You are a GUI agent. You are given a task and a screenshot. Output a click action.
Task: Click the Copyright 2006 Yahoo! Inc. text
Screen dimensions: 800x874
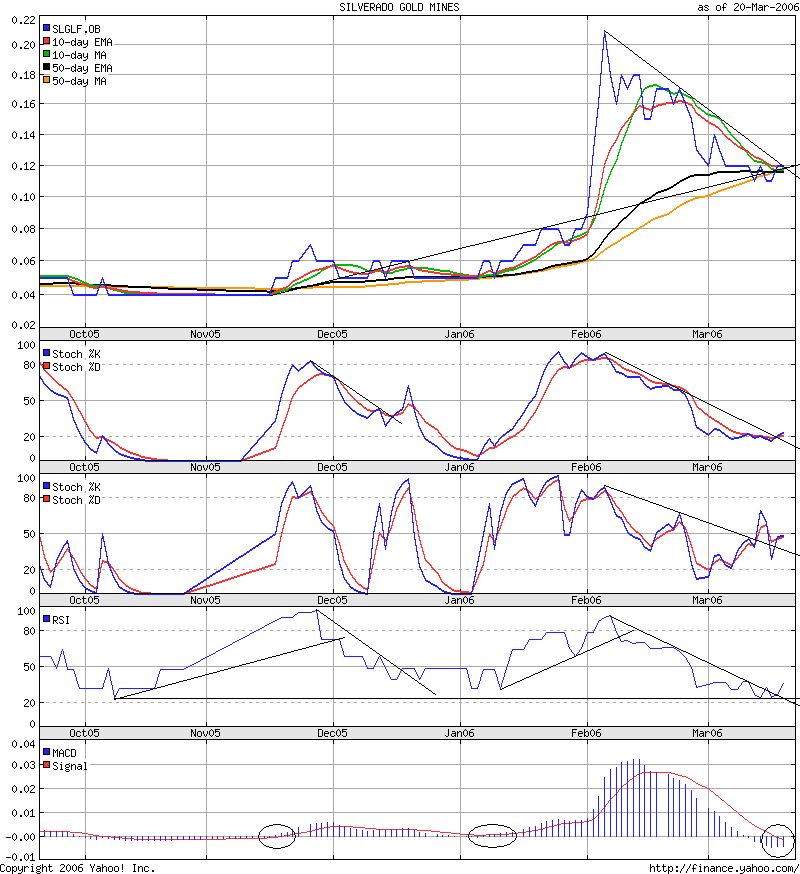click(x=77, y=868)
